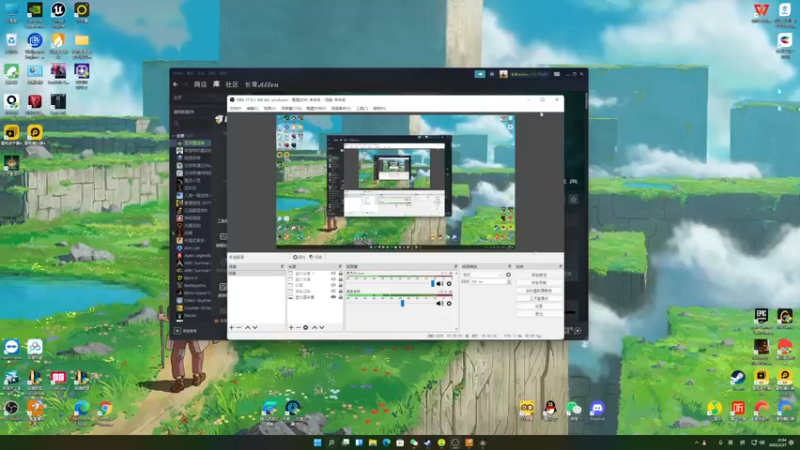Click Start Streaming button in OBS controls
The height and width of the screenshot is (450, 800).
click(539, 275)
